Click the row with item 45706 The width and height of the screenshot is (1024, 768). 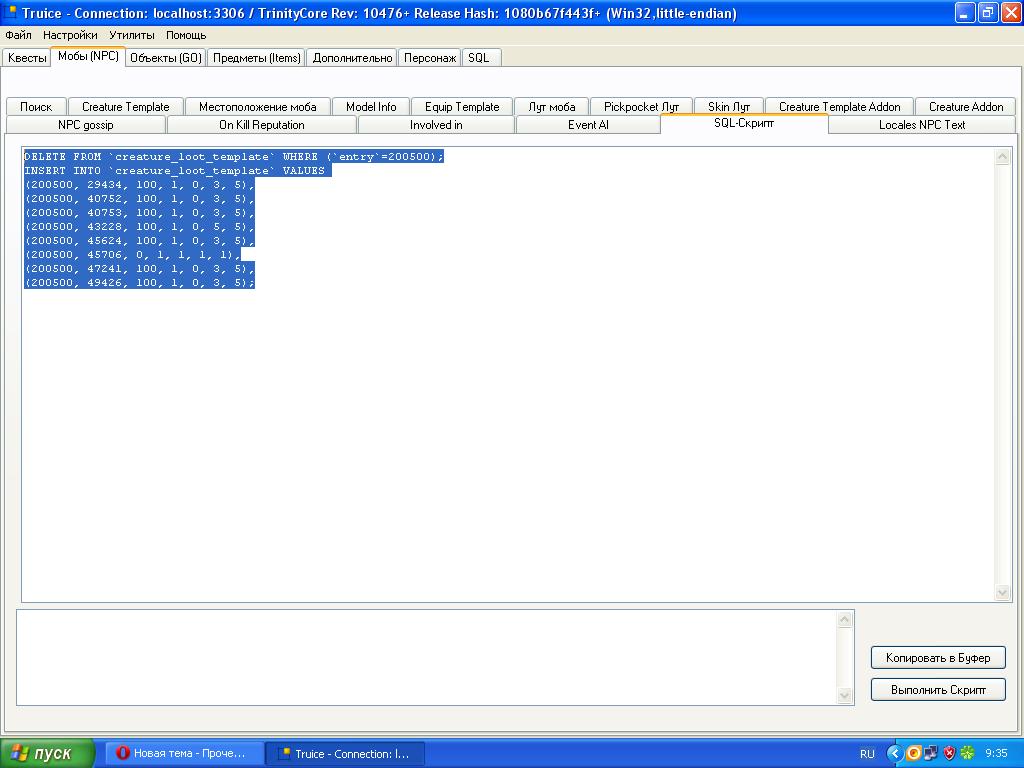[x=132, y=255]
